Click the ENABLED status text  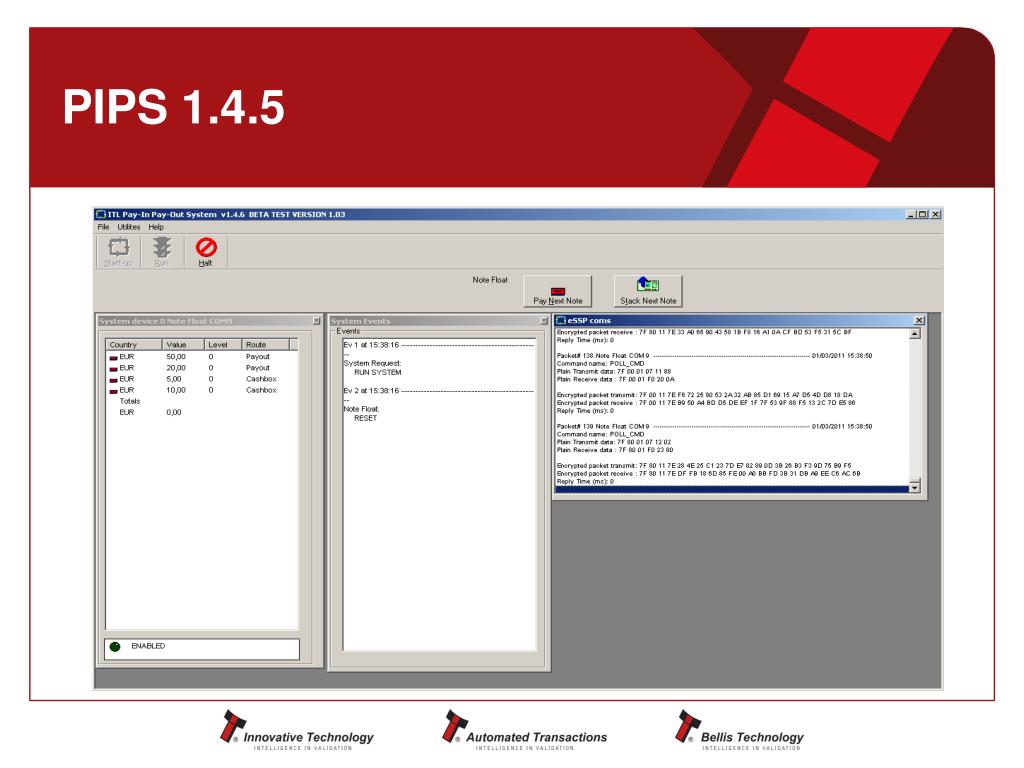click(x=148, y=646)
